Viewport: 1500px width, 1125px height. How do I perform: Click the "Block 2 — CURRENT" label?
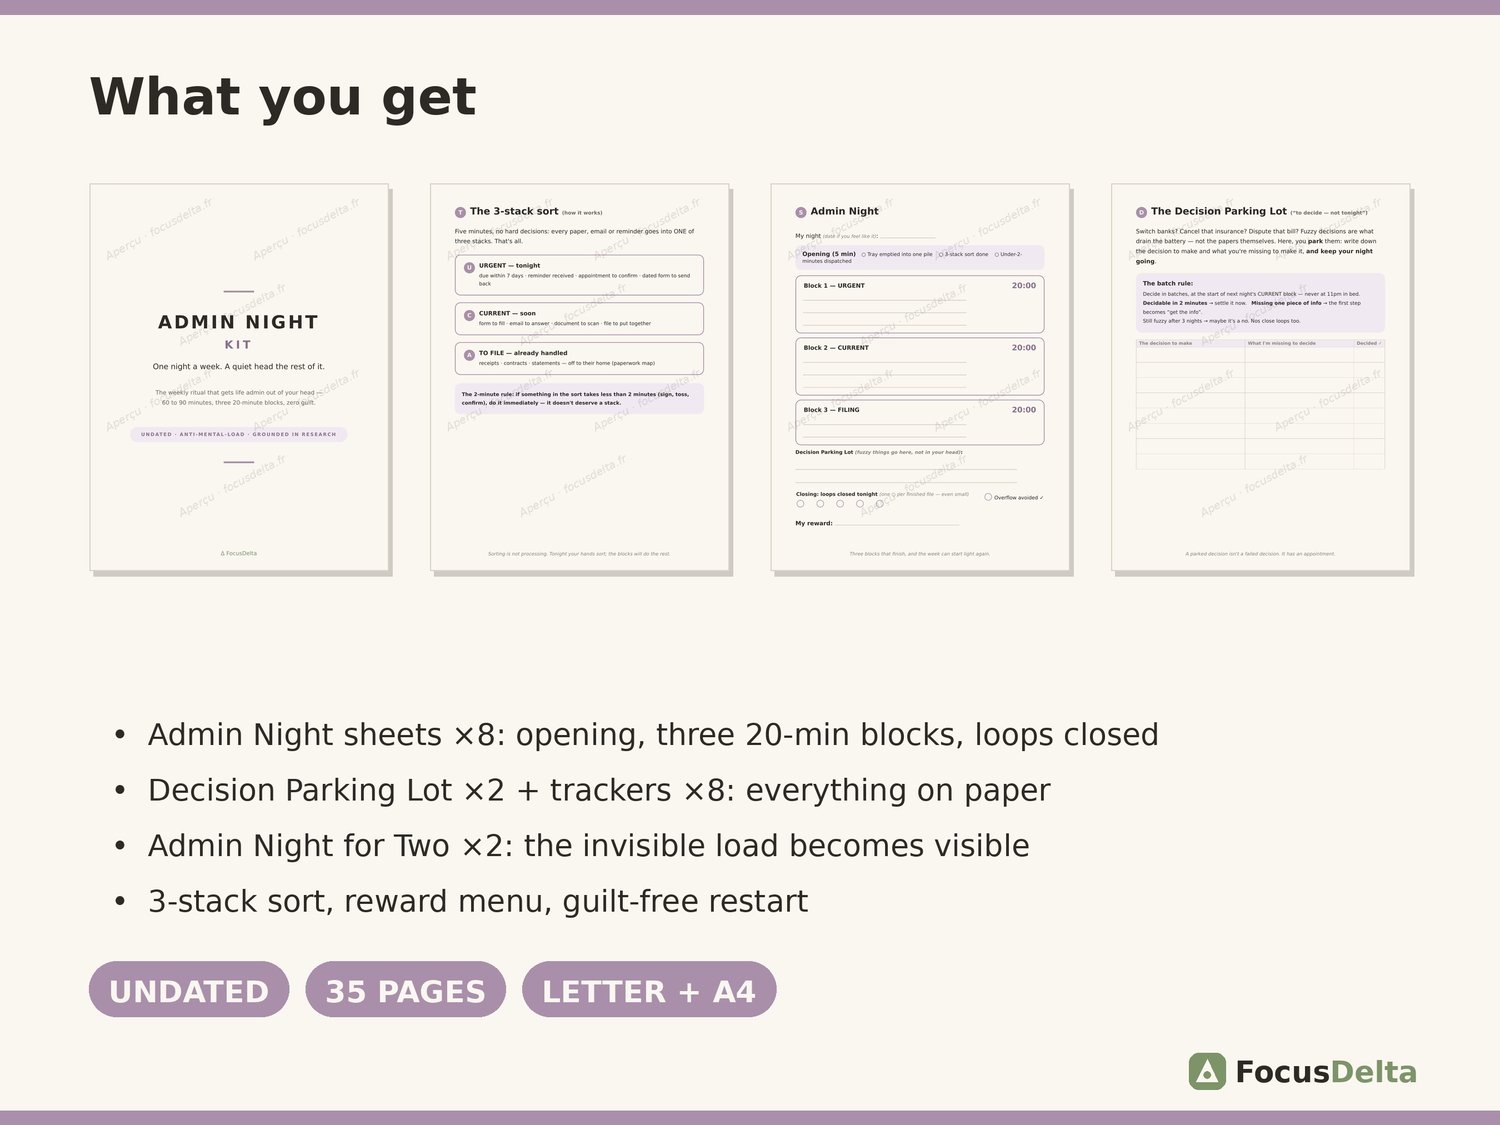(836, 348)
